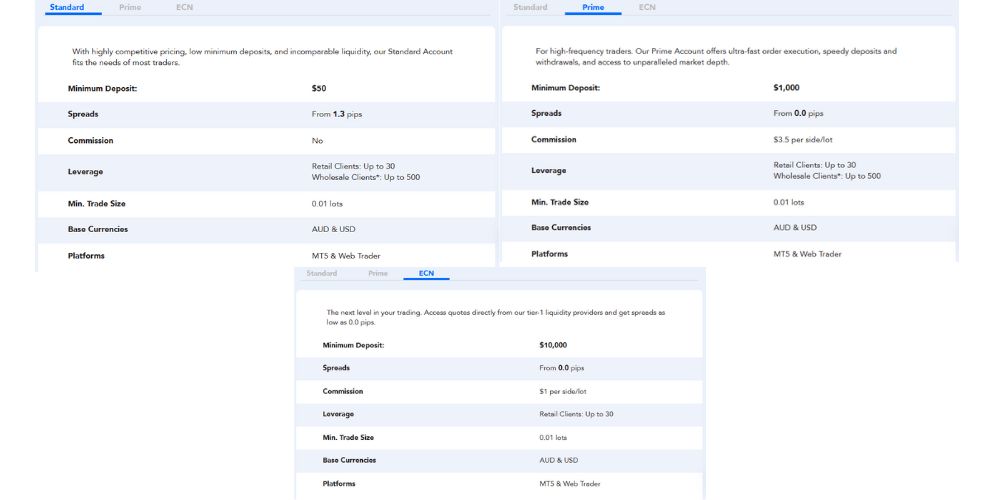This screenshot has height=500, width=1000.
Task: Open ECN tab in the Standard account panel
Action: pos(184,8)
